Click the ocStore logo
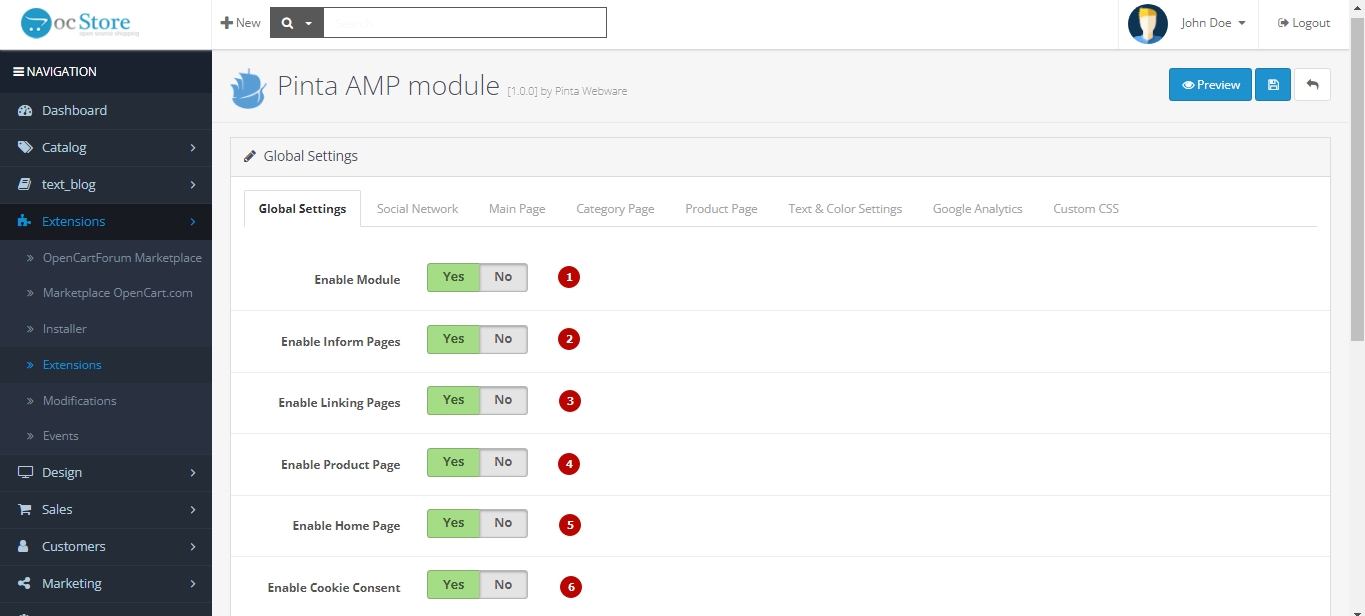The height and width of the screenshot is (616, 1365). [80, 23]
